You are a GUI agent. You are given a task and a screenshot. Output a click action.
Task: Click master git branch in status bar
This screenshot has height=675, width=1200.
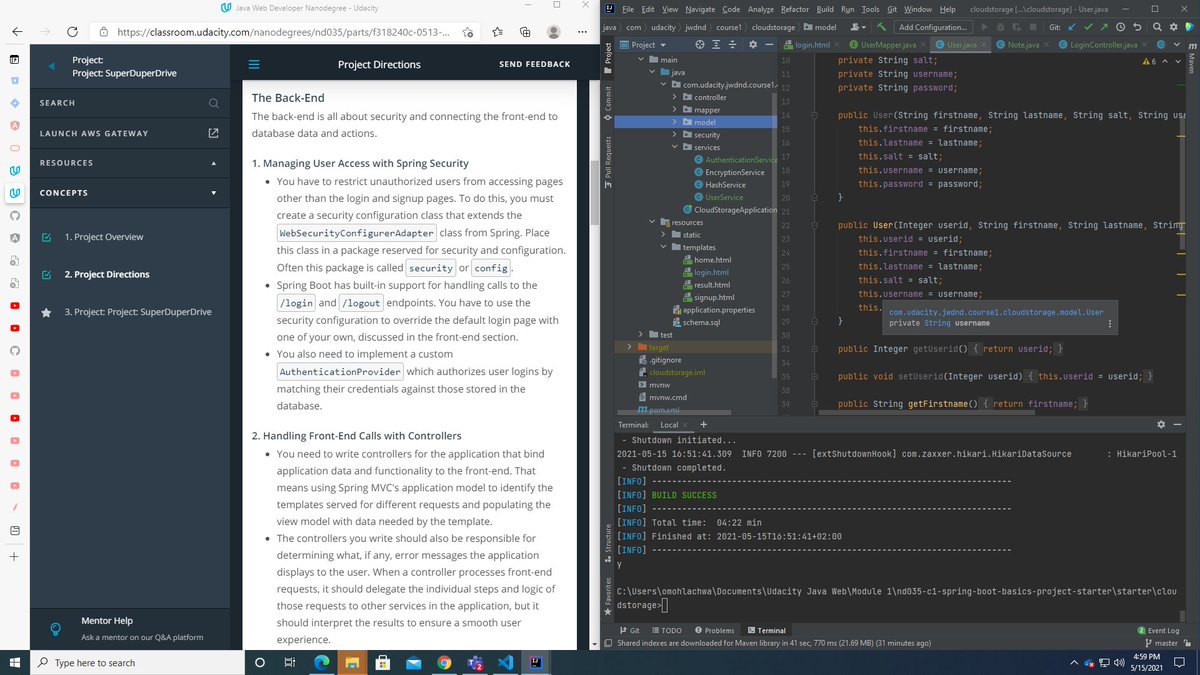pos(1163,643)
